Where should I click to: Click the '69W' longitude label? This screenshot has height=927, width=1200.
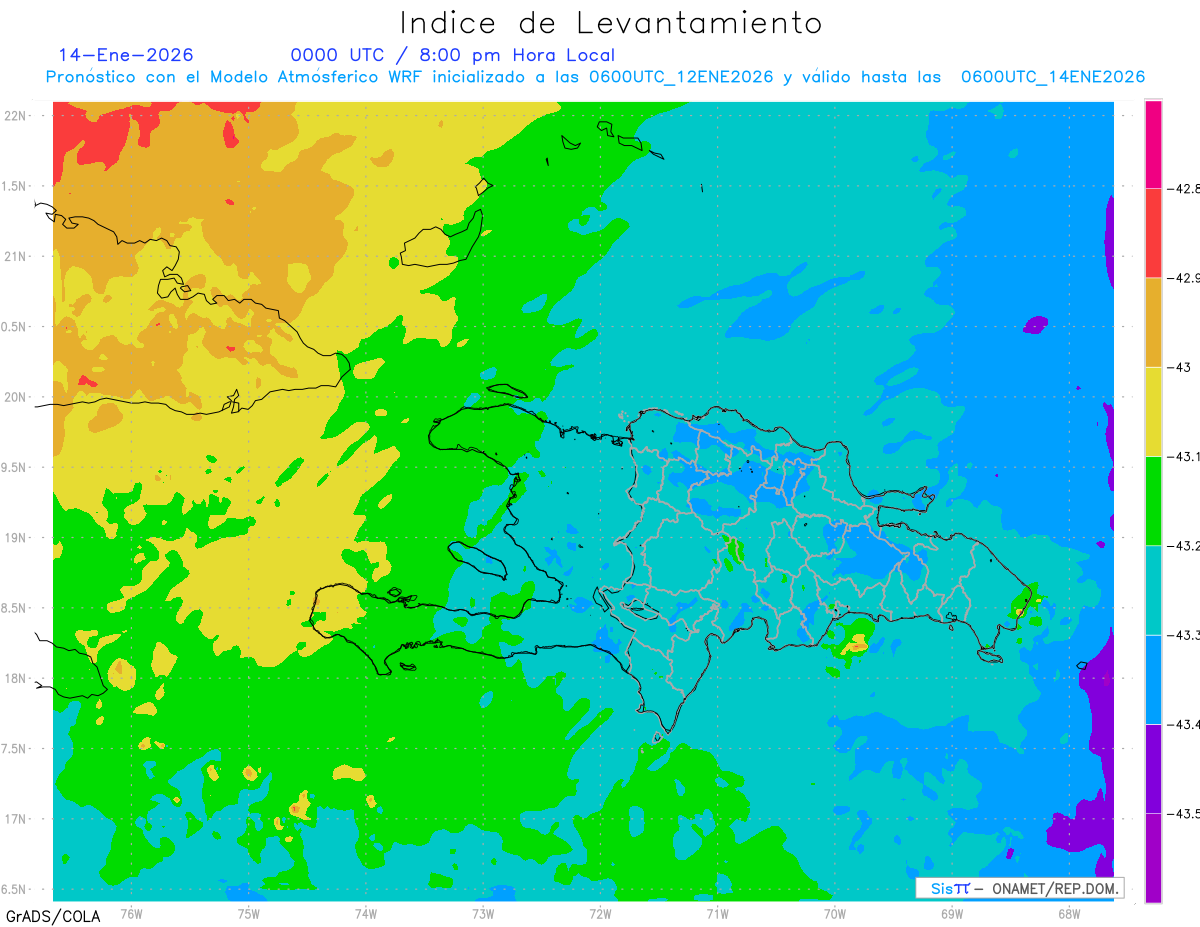tap(951, 913)
